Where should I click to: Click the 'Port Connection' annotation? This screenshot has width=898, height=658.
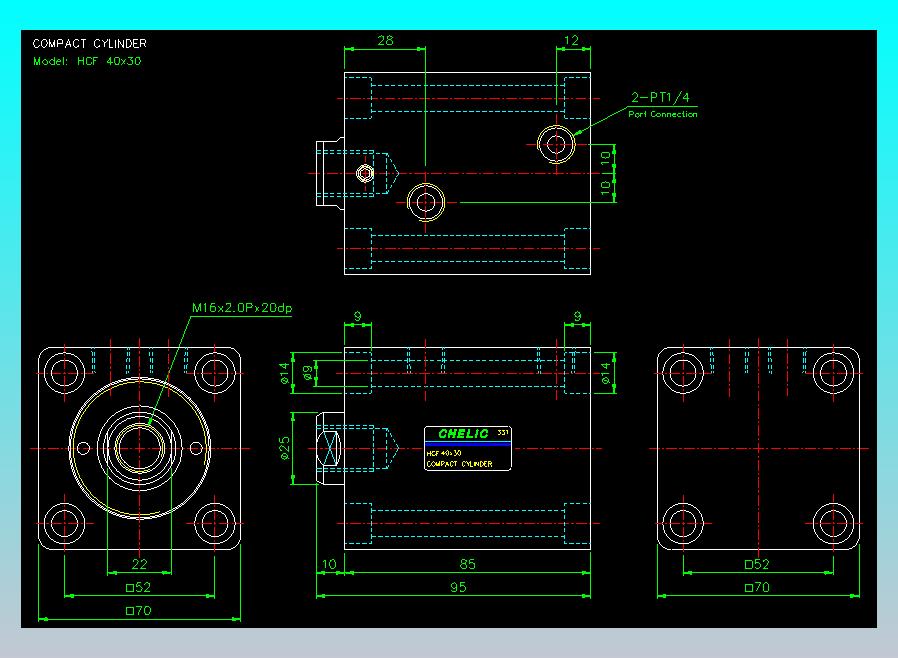point(663,115)
